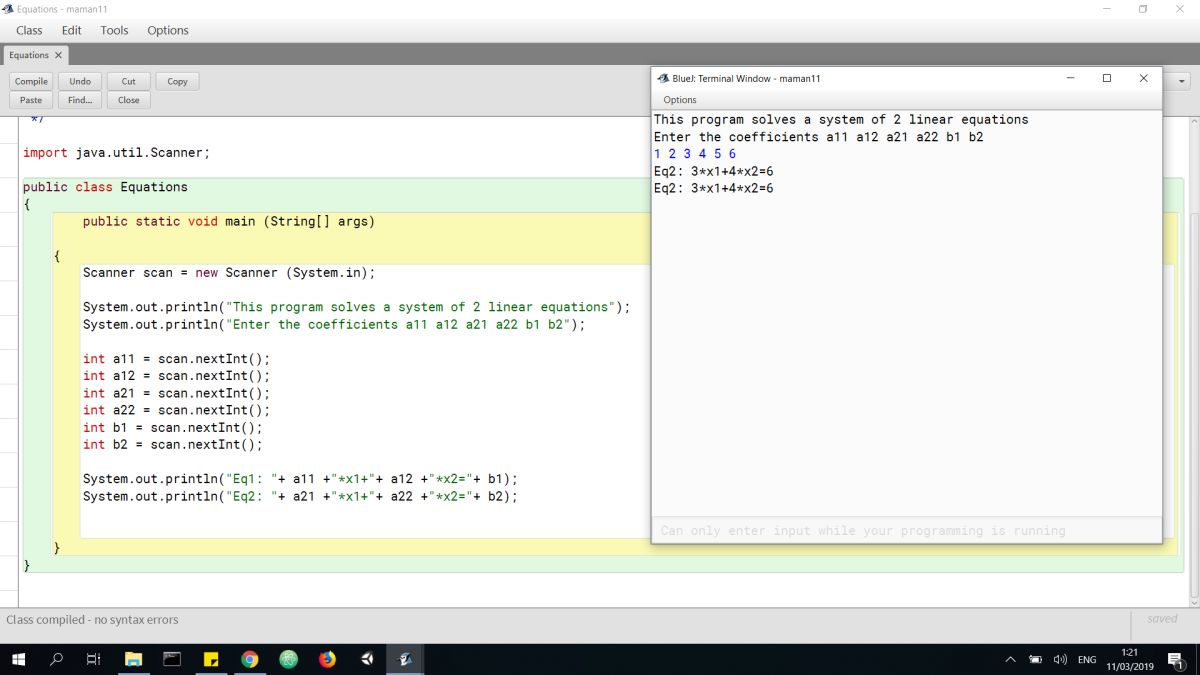Image resolution: width=1200 pixels, height=675 pixels.
Task: Select the Equations editor tab
Action: click(29, 55)
